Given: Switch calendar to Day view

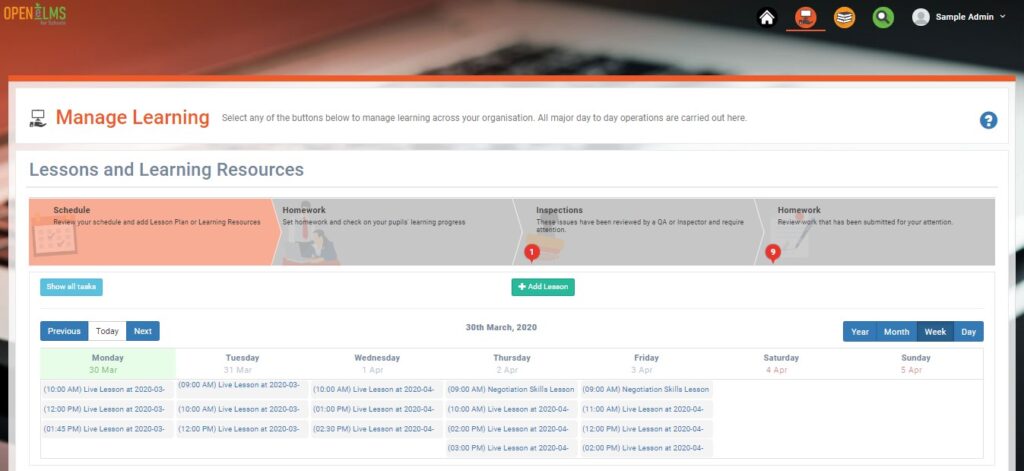Looking at the screenshot, I should pos(968,332).
